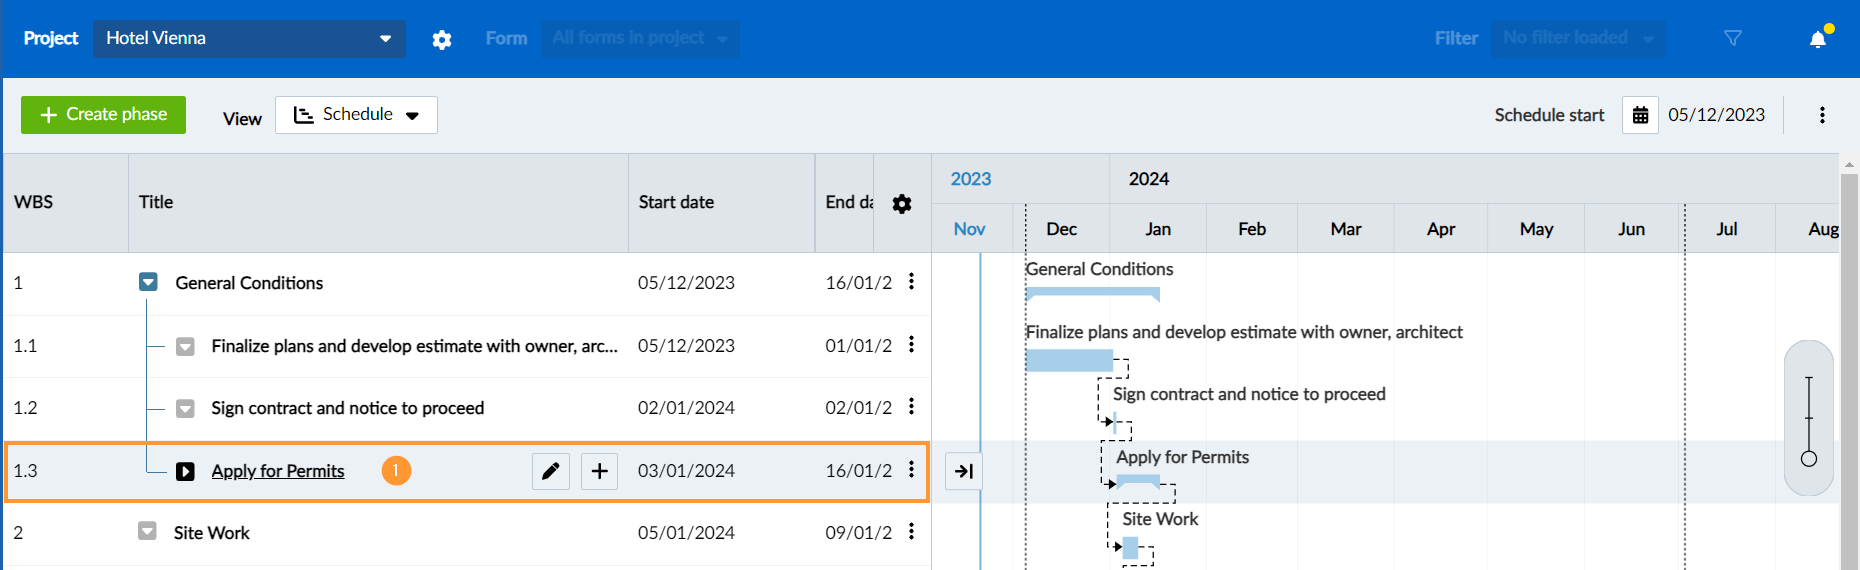
Task: Expand Apply for Permits task details
Action: (x=185, y=471)
